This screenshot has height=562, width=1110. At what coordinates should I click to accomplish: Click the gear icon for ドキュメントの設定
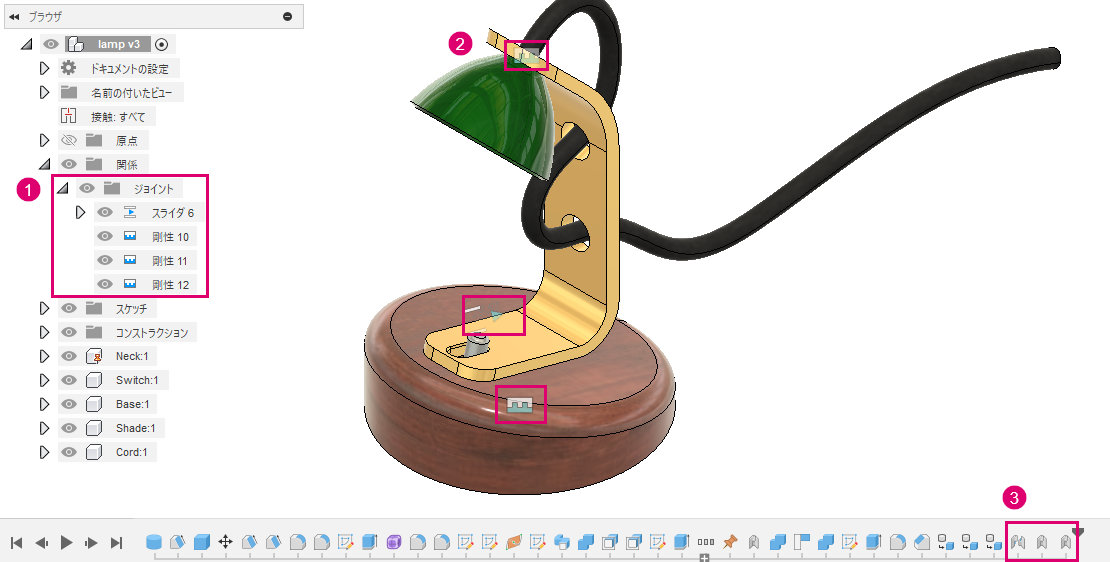[x=69, y=68]
